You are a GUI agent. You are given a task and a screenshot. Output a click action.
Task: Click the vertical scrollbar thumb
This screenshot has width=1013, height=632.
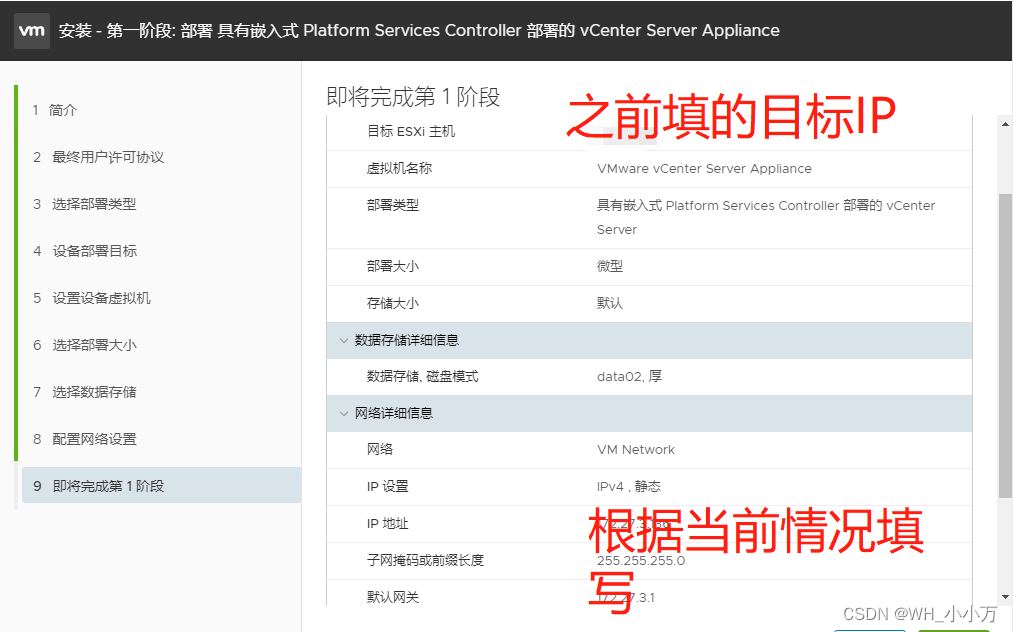tap(1005, 346)
